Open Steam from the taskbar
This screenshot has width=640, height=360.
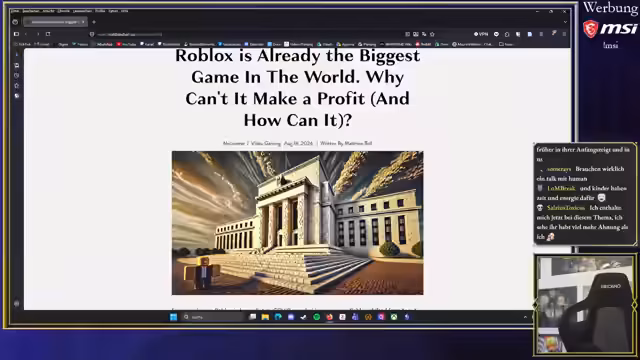[303, 317]
